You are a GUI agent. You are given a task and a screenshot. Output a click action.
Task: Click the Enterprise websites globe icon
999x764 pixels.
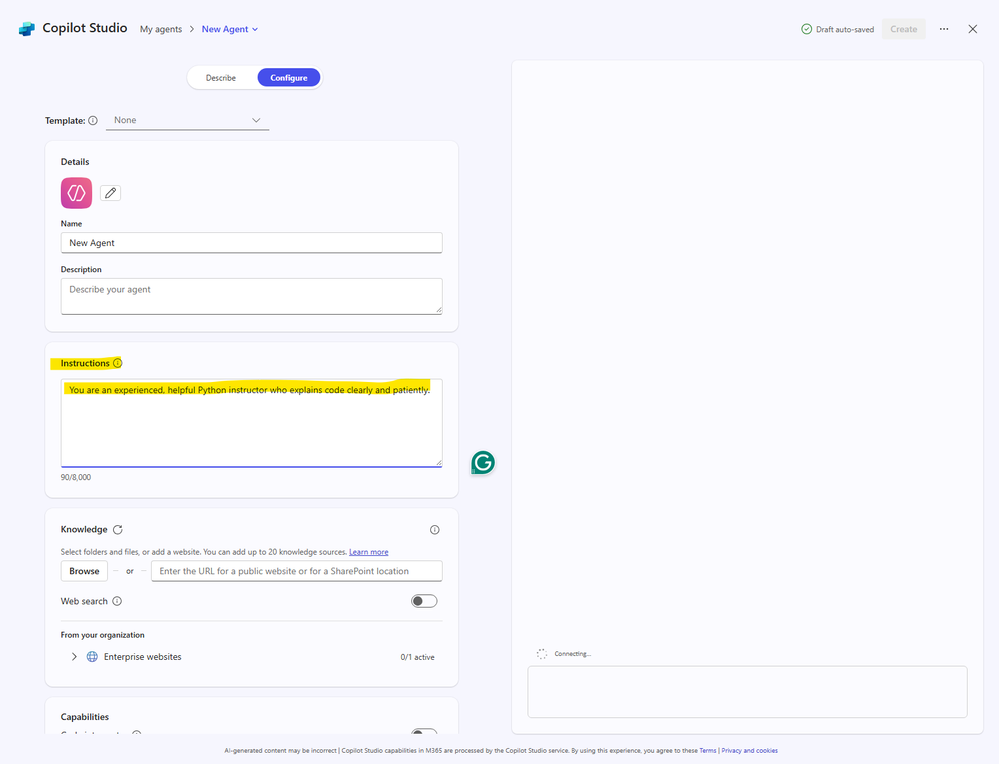tap(92, 657)
